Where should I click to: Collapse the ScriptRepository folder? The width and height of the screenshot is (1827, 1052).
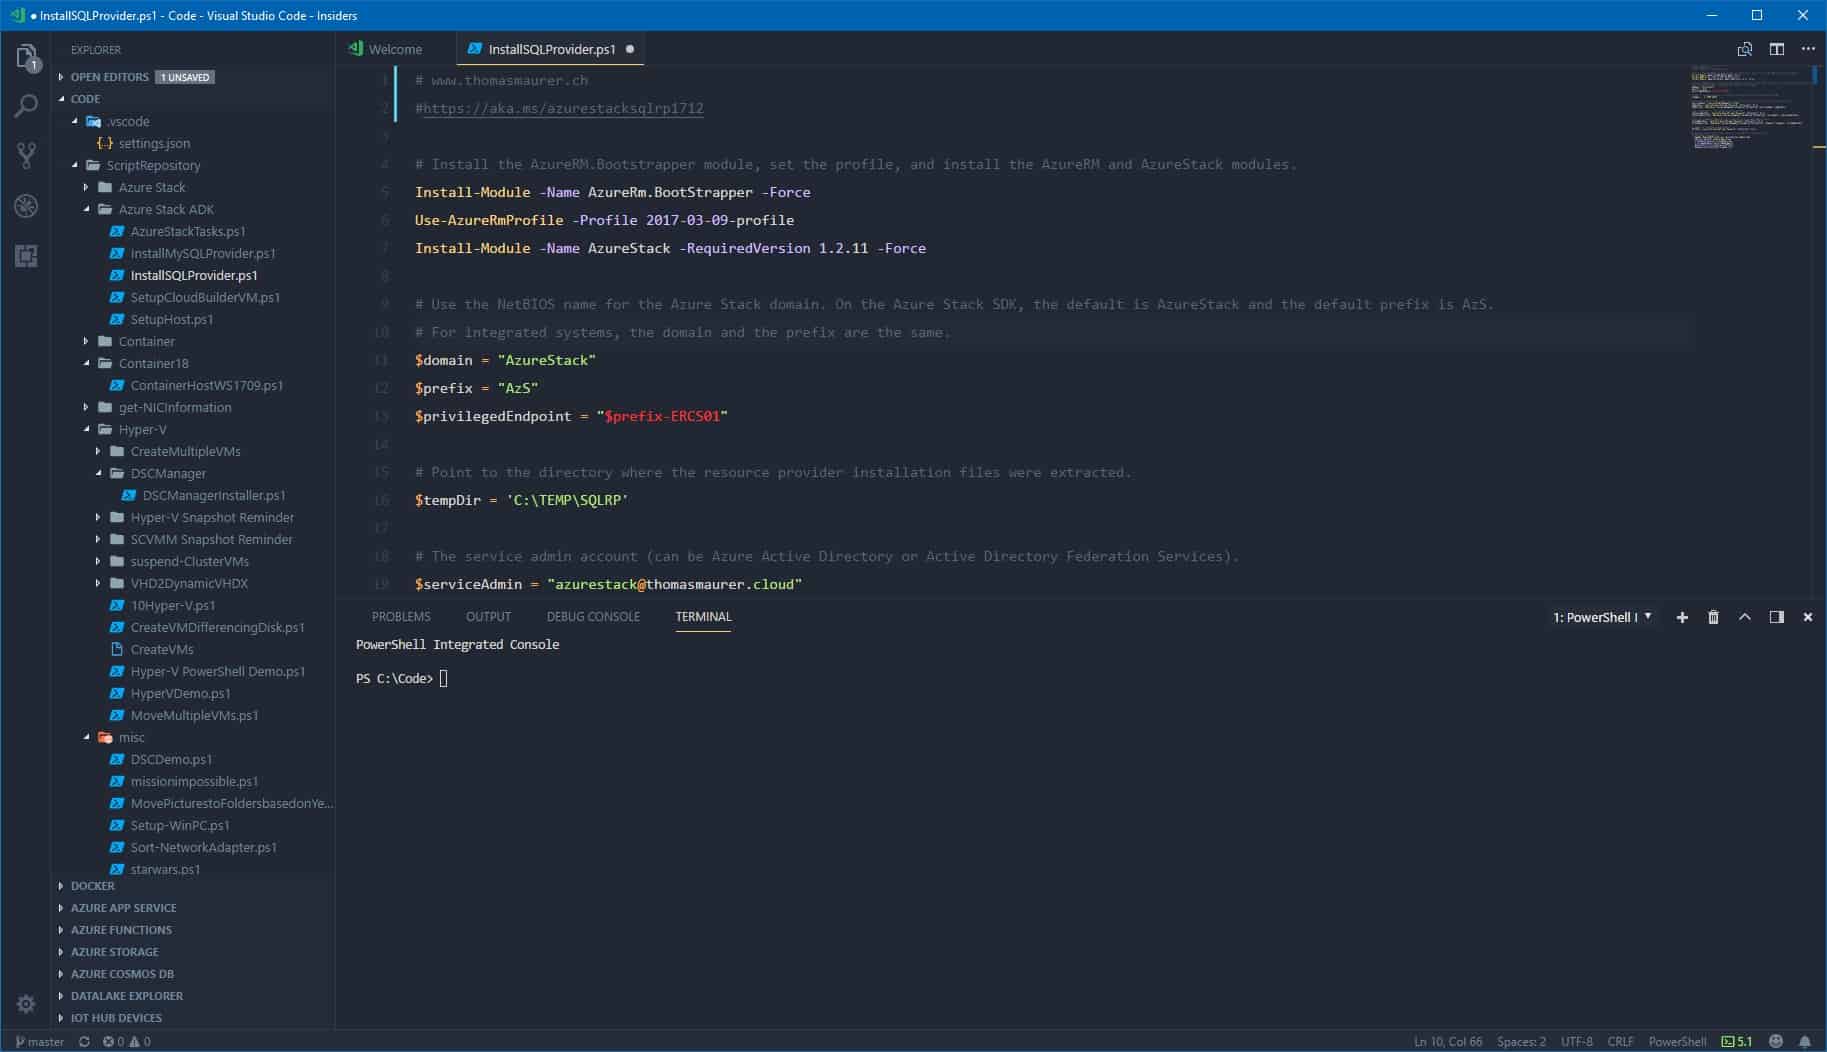(153, 165)
